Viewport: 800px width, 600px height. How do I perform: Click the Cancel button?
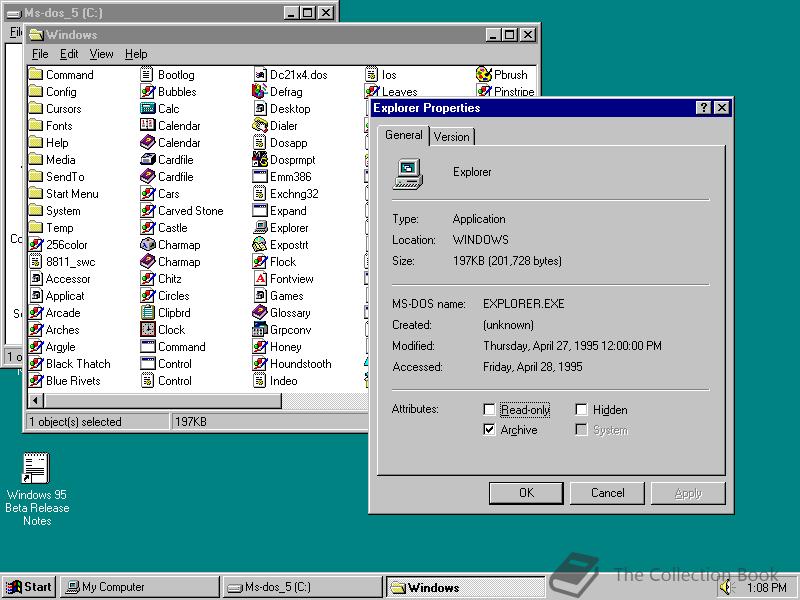[x=607, y=493]
